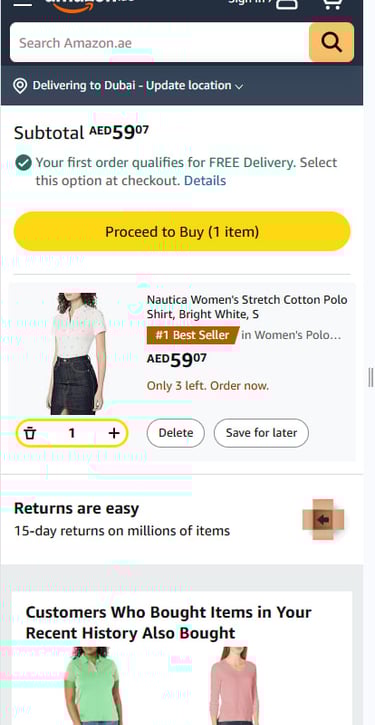Open the pink sweater recommendation thumbnail

pos(234,686)
